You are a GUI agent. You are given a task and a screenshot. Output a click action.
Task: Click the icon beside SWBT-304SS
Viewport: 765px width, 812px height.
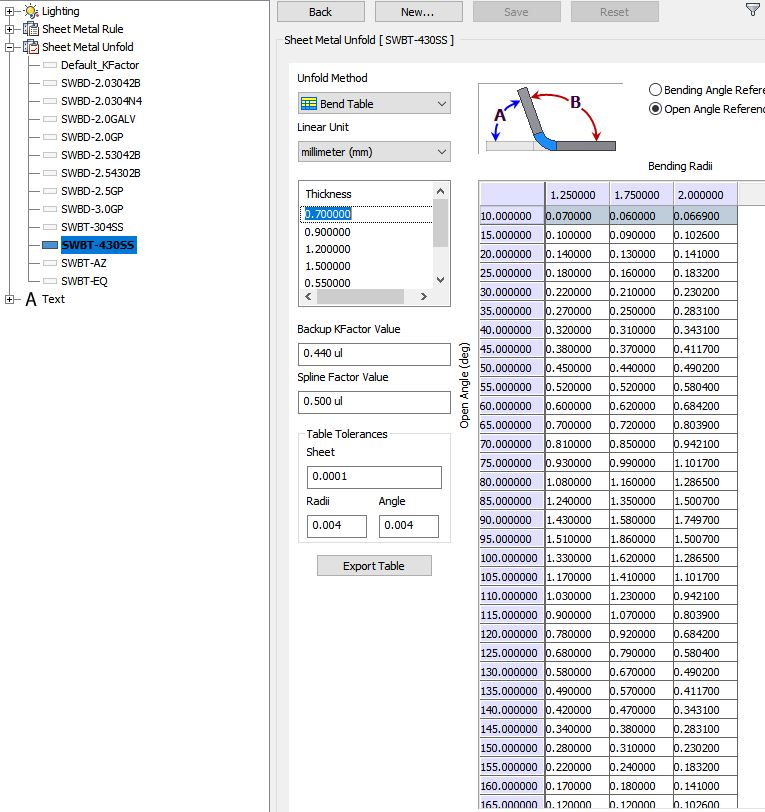(50, 227)
